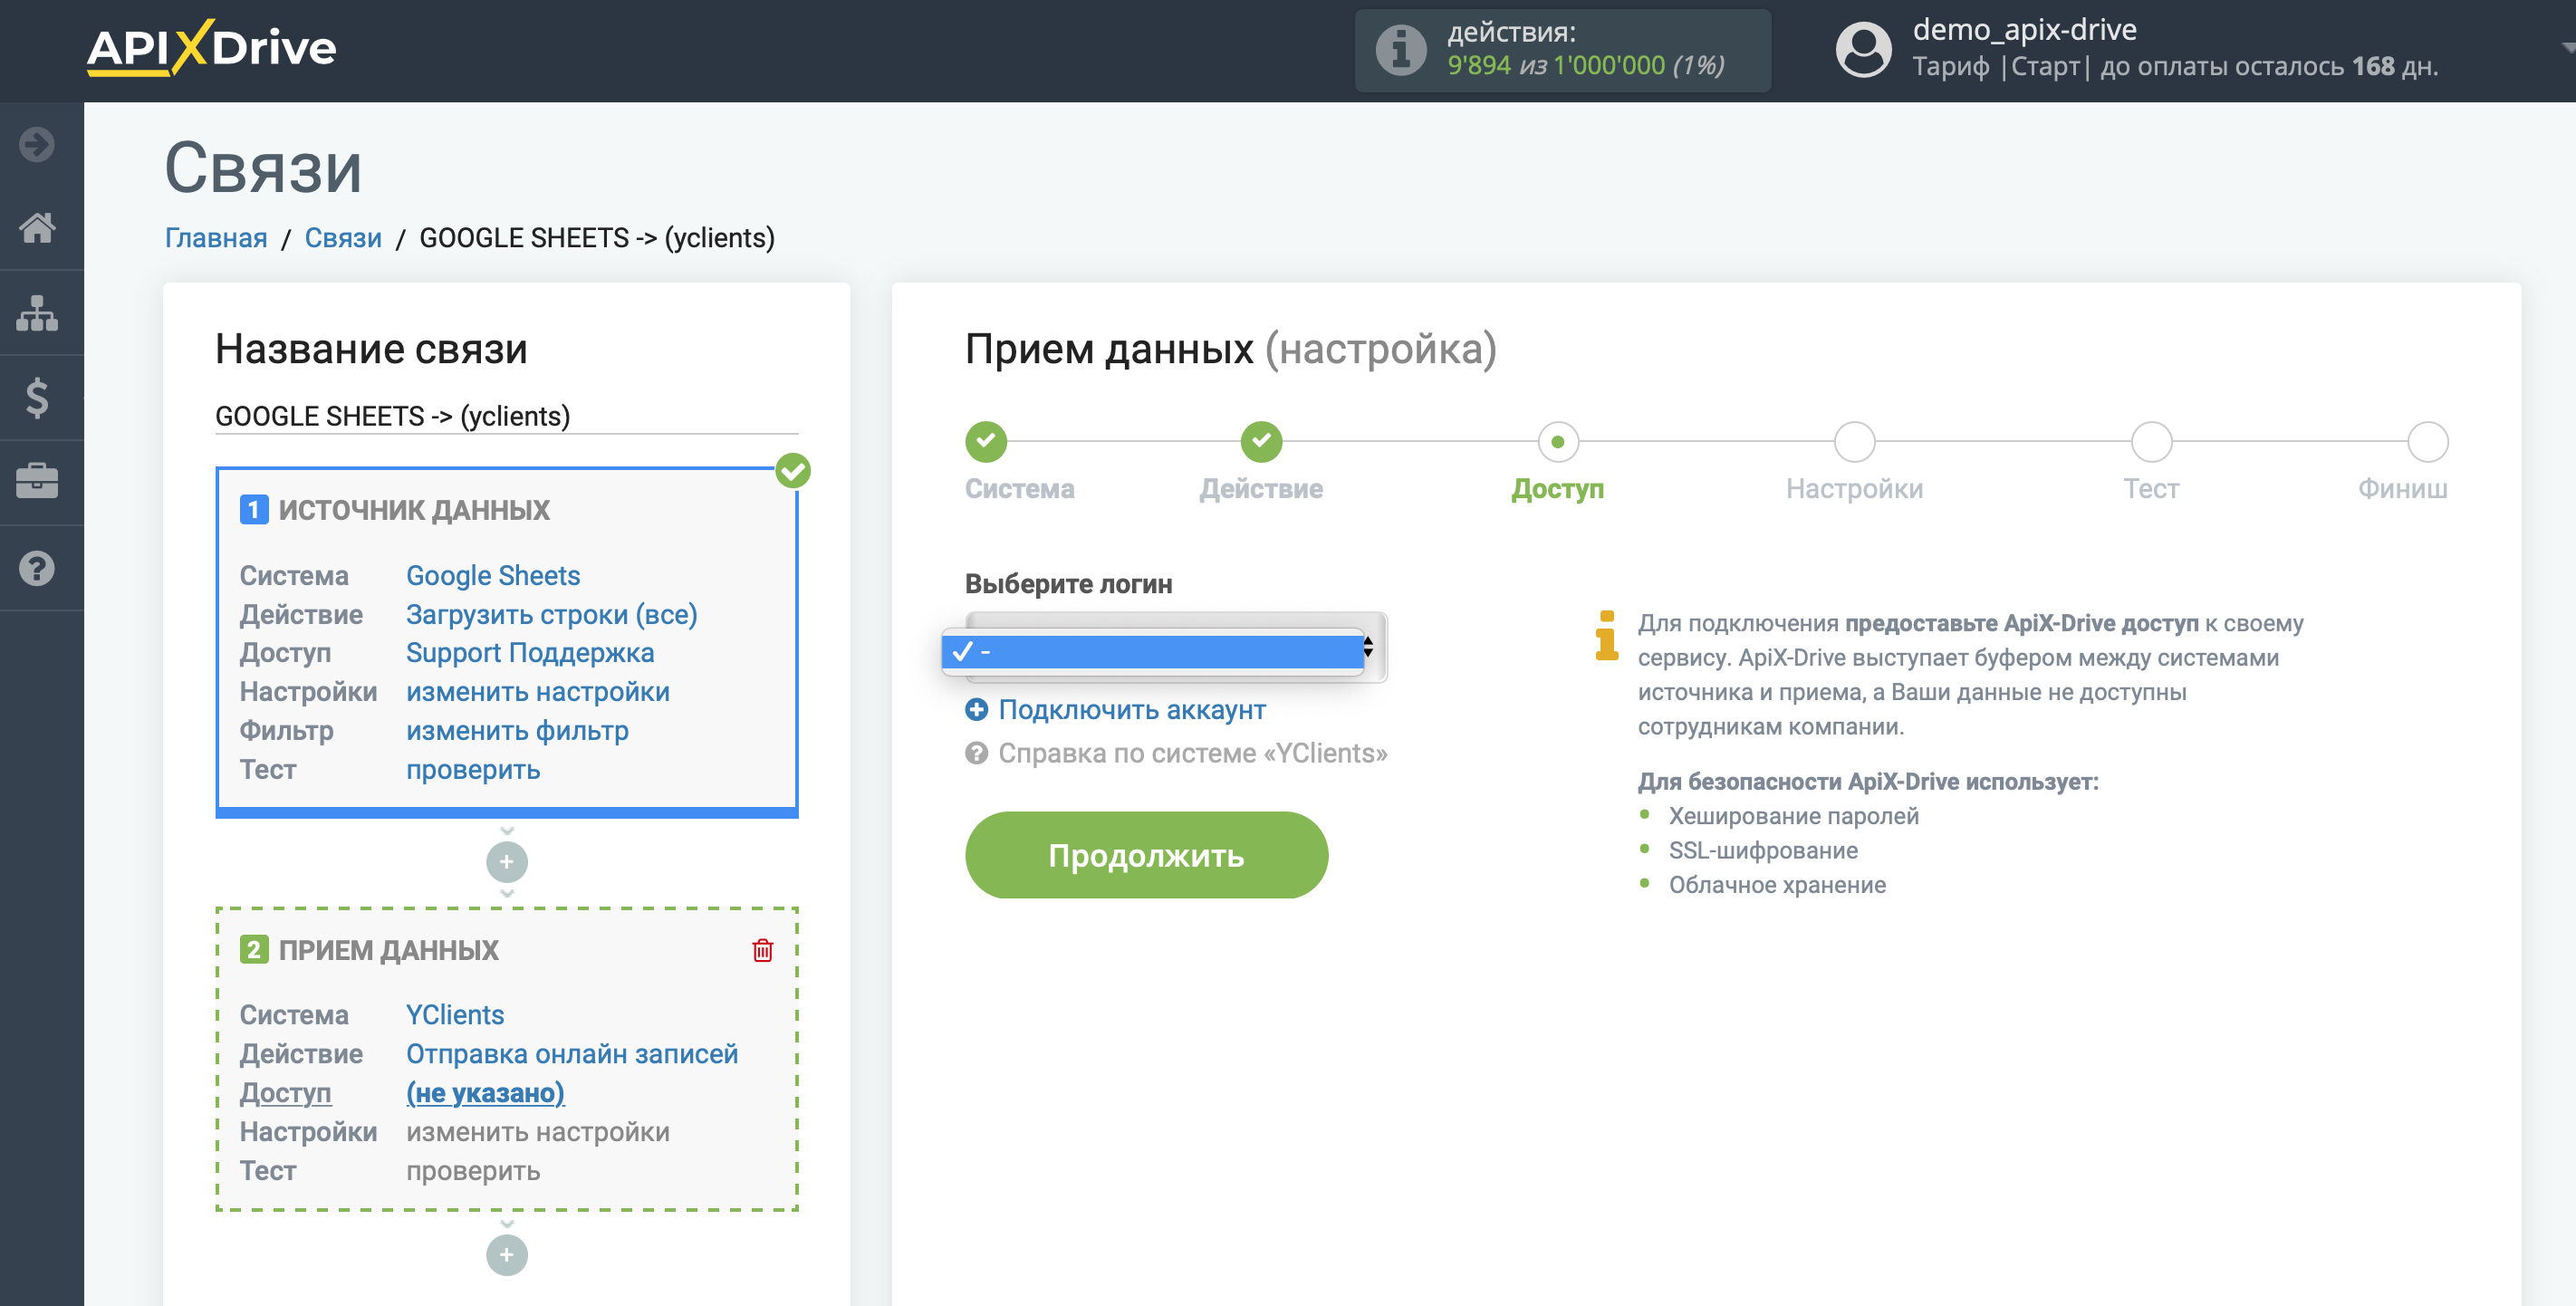
Task: Click the Доступ label in receiver block
Action: click(x=285, y=1092)
